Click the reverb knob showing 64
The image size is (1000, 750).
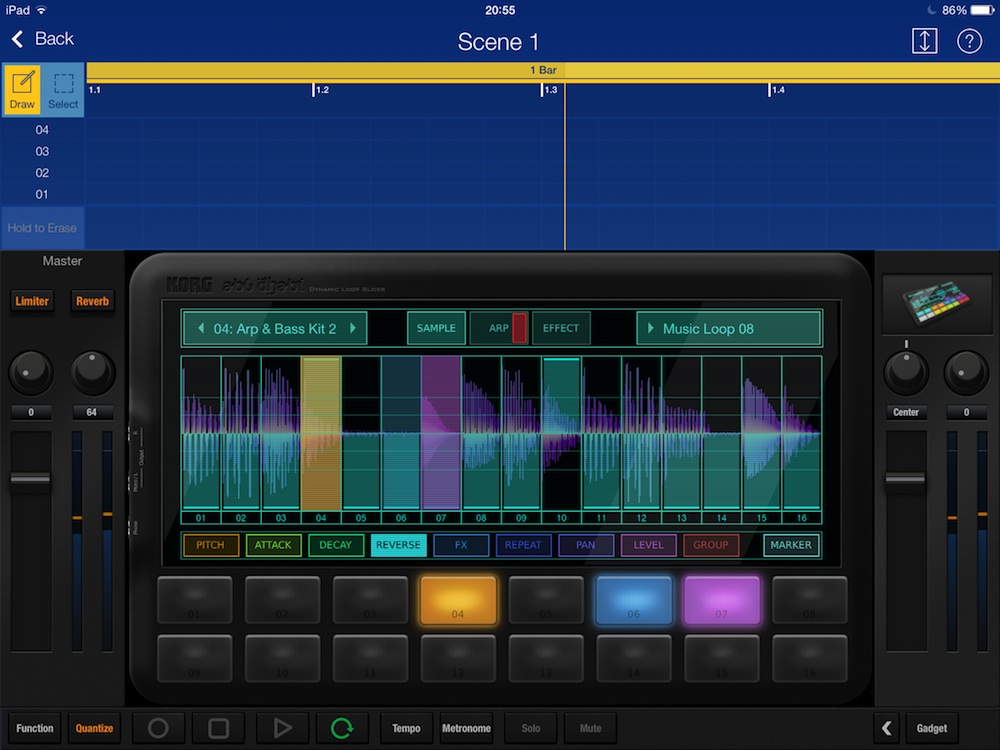(x=92, y=373)
